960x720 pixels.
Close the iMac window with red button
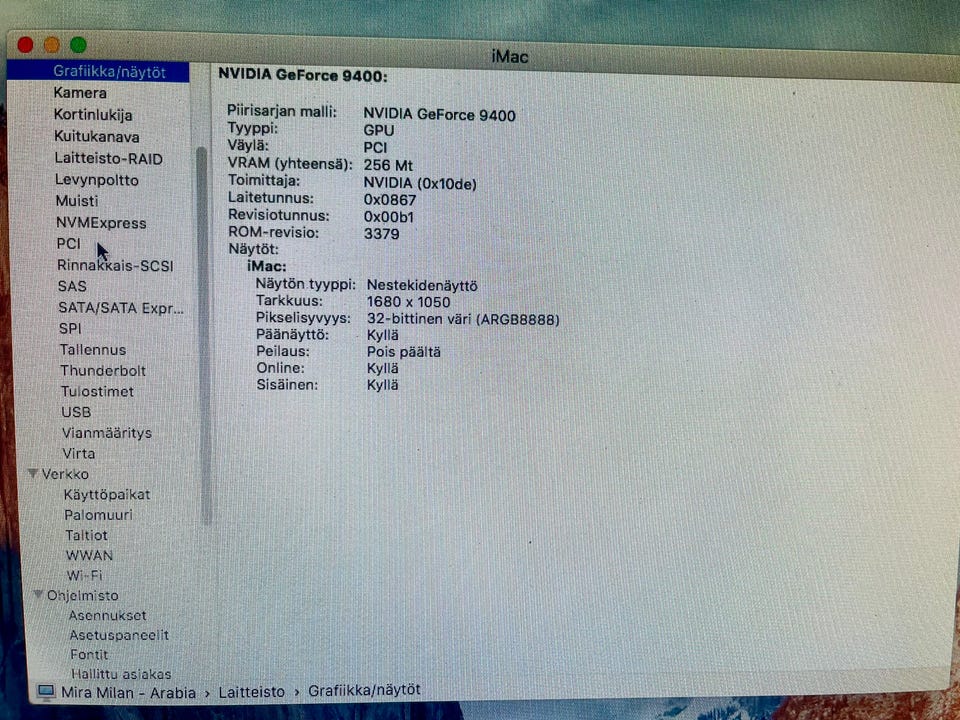(x=26, y=45)
